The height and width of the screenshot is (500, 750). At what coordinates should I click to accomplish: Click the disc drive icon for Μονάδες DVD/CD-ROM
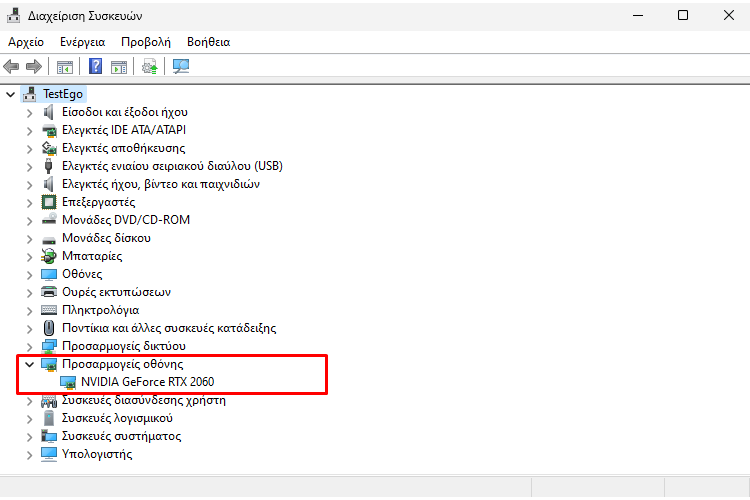point(49,220)
